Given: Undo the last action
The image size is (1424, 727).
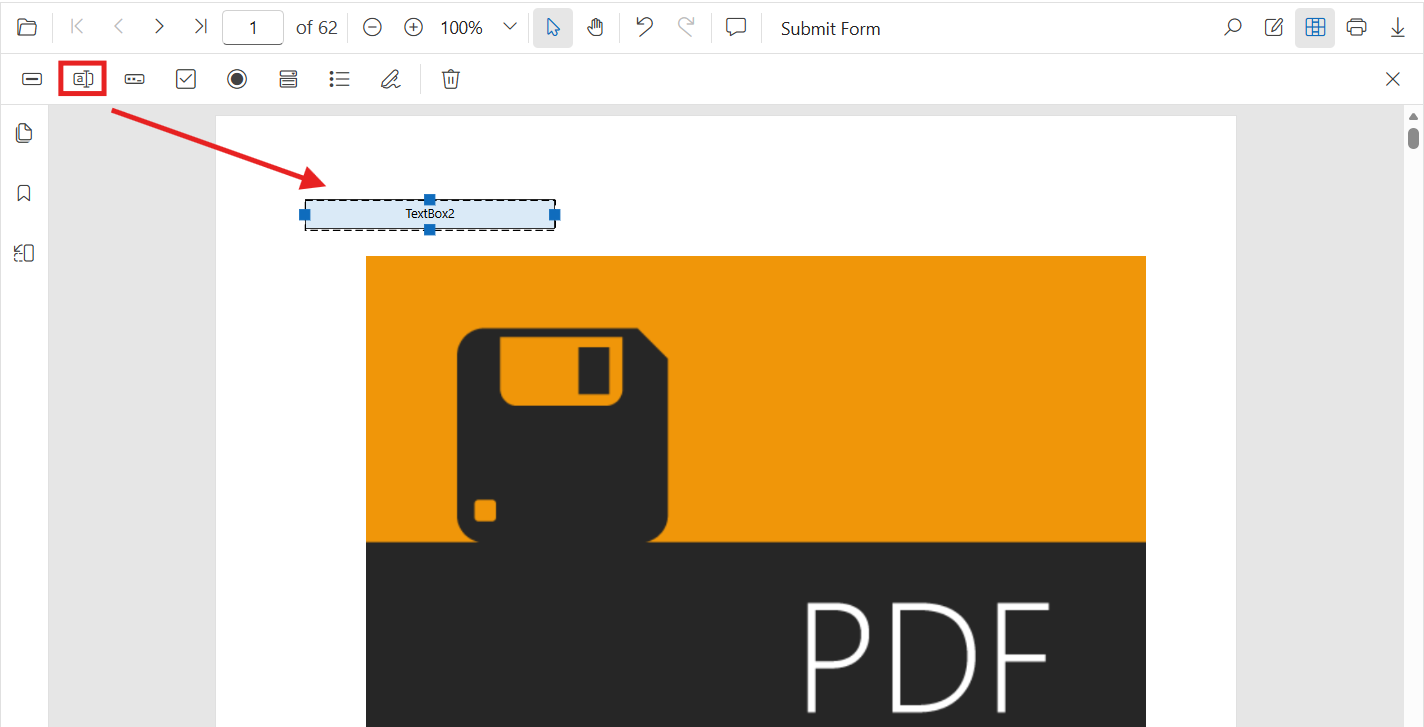Looking at the screenshot, I should (x=645, y=27).
